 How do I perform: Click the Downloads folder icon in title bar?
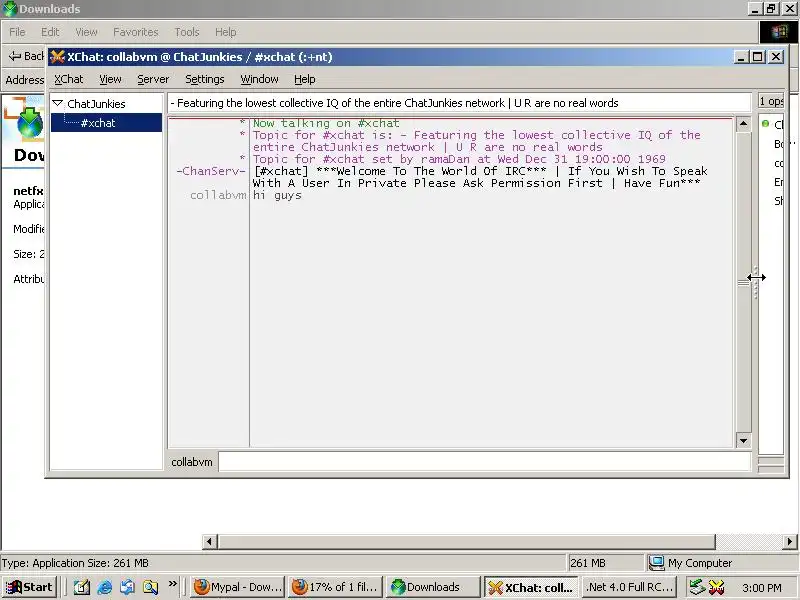click(x=10, y=9)
